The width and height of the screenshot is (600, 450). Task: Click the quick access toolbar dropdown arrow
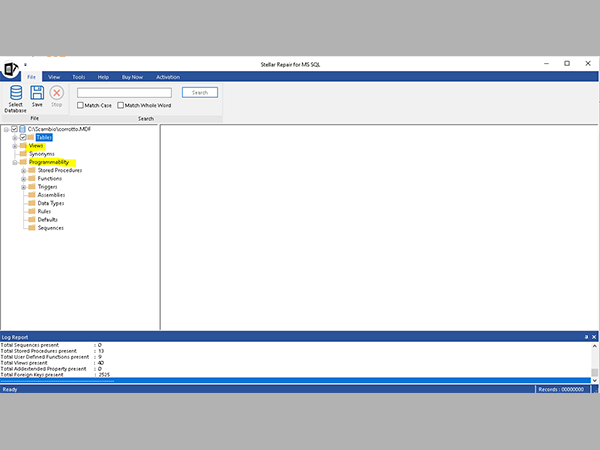pos(25,65)
